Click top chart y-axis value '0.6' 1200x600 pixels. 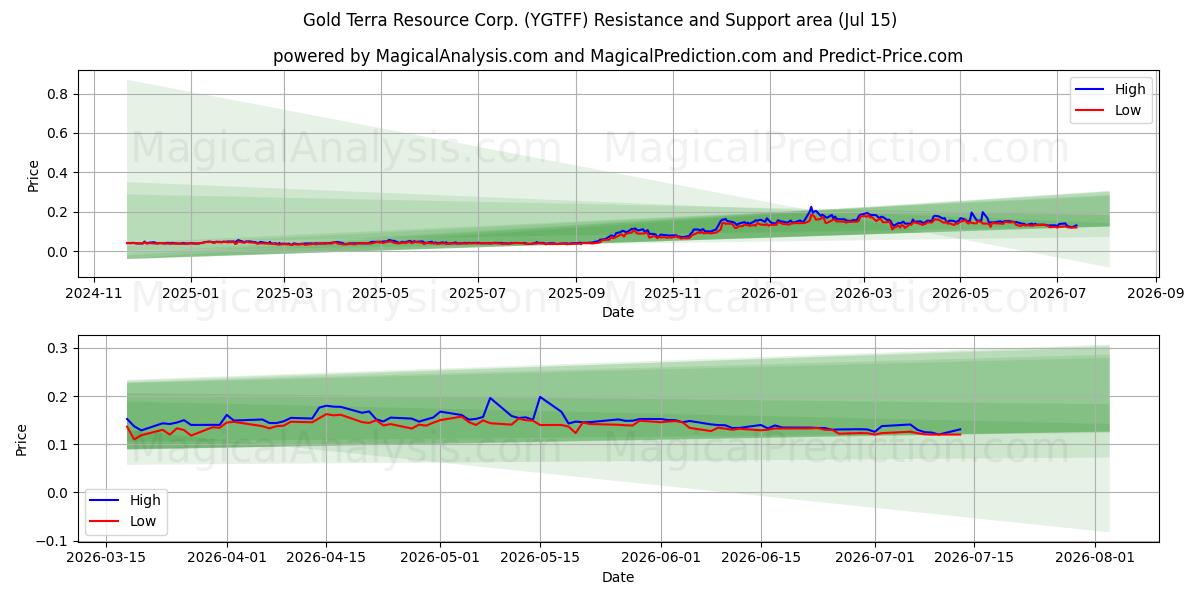(x=59, y=133)
